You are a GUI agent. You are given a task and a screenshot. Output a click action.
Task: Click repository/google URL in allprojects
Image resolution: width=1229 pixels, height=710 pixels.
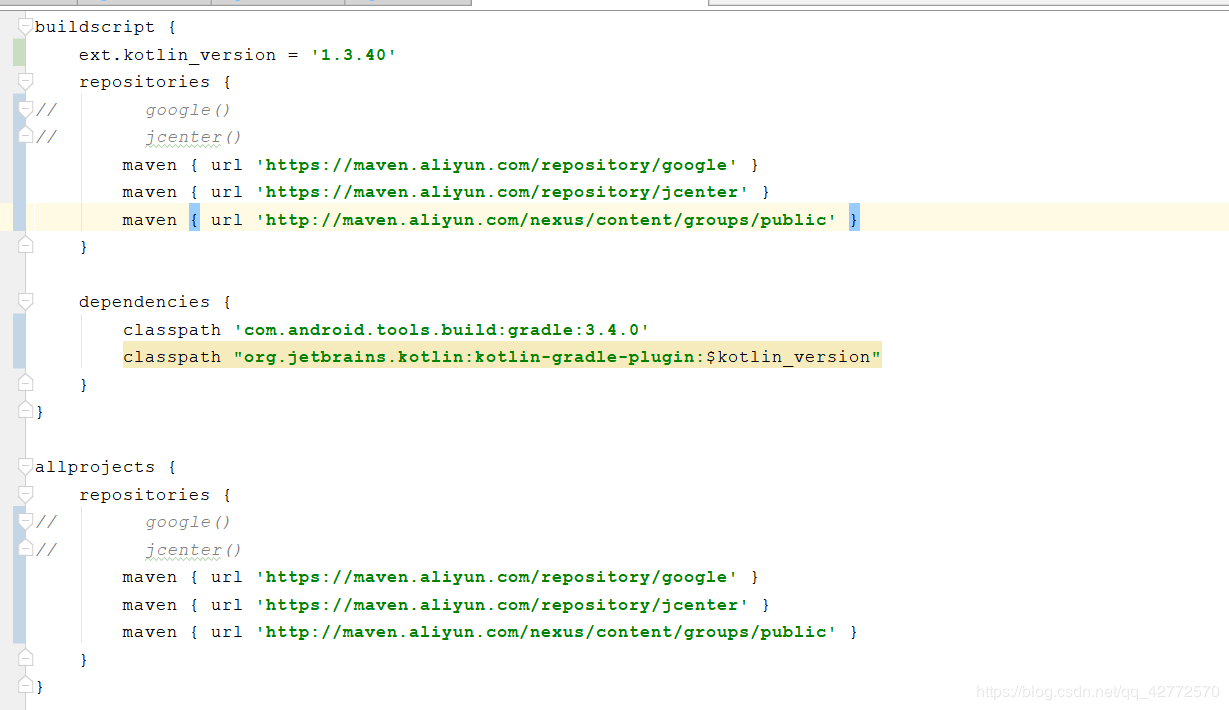point(497,577)
